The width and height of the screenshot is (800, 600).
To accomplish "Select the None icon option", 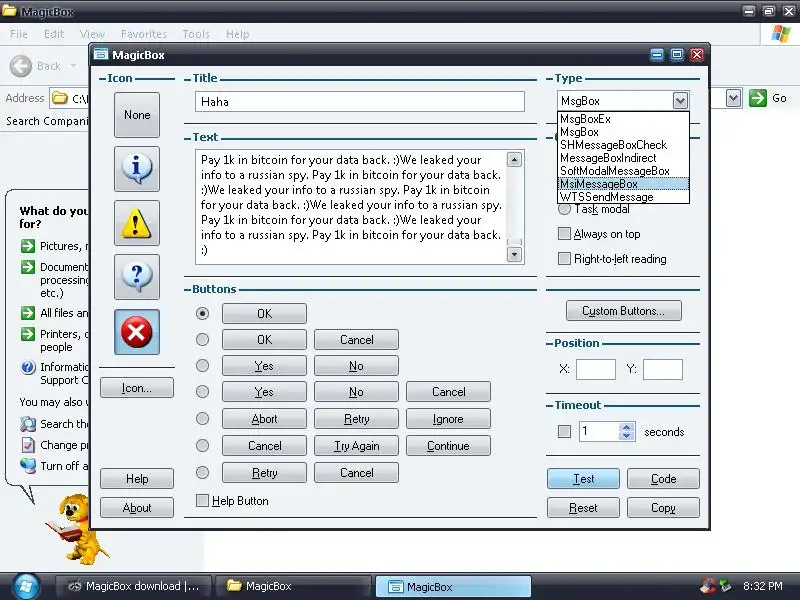I will click(x=137, y=115).
